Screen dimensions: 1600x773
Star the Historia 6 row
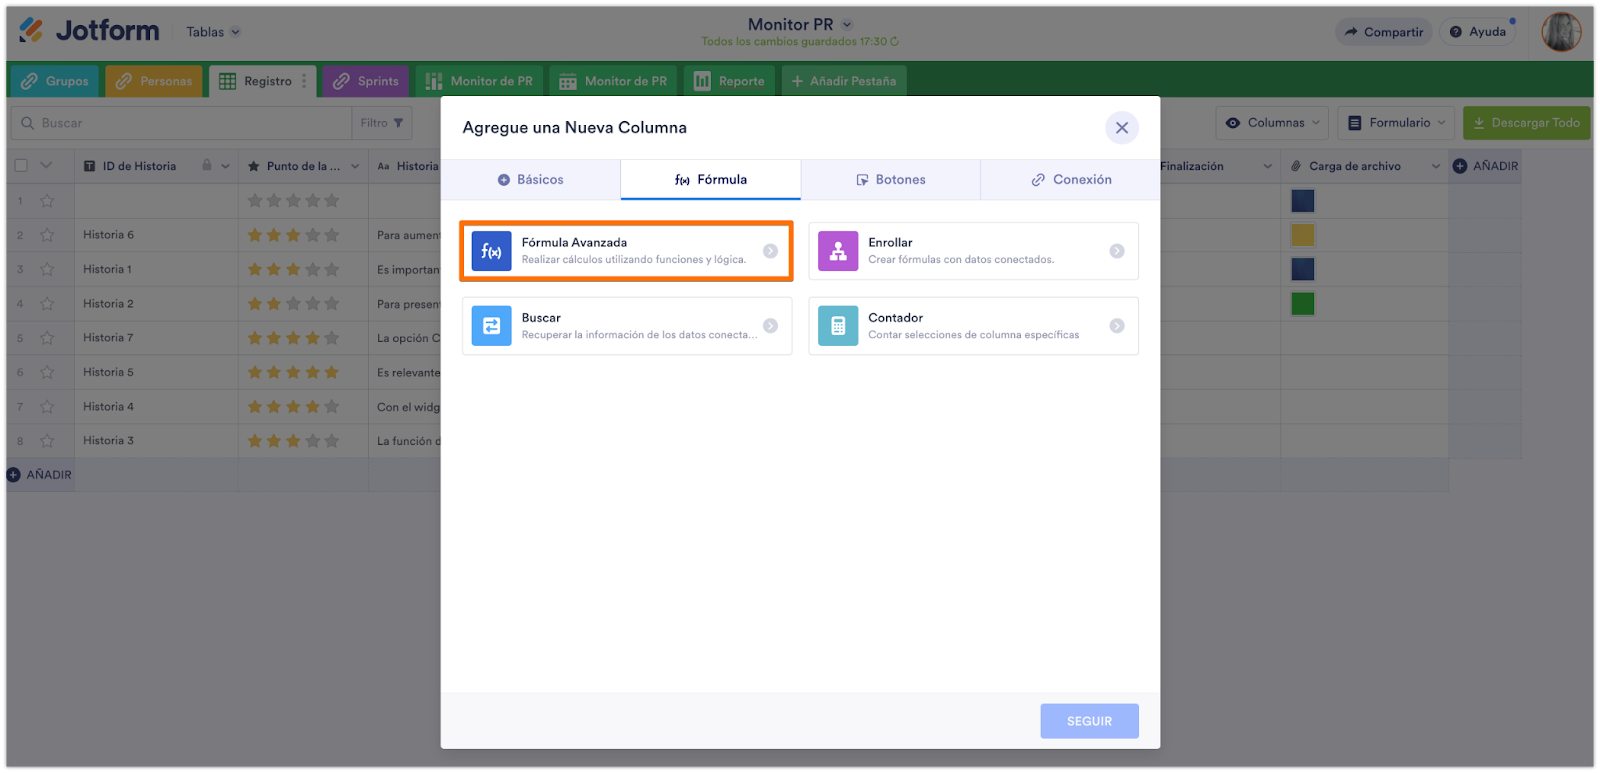[47, 235]
